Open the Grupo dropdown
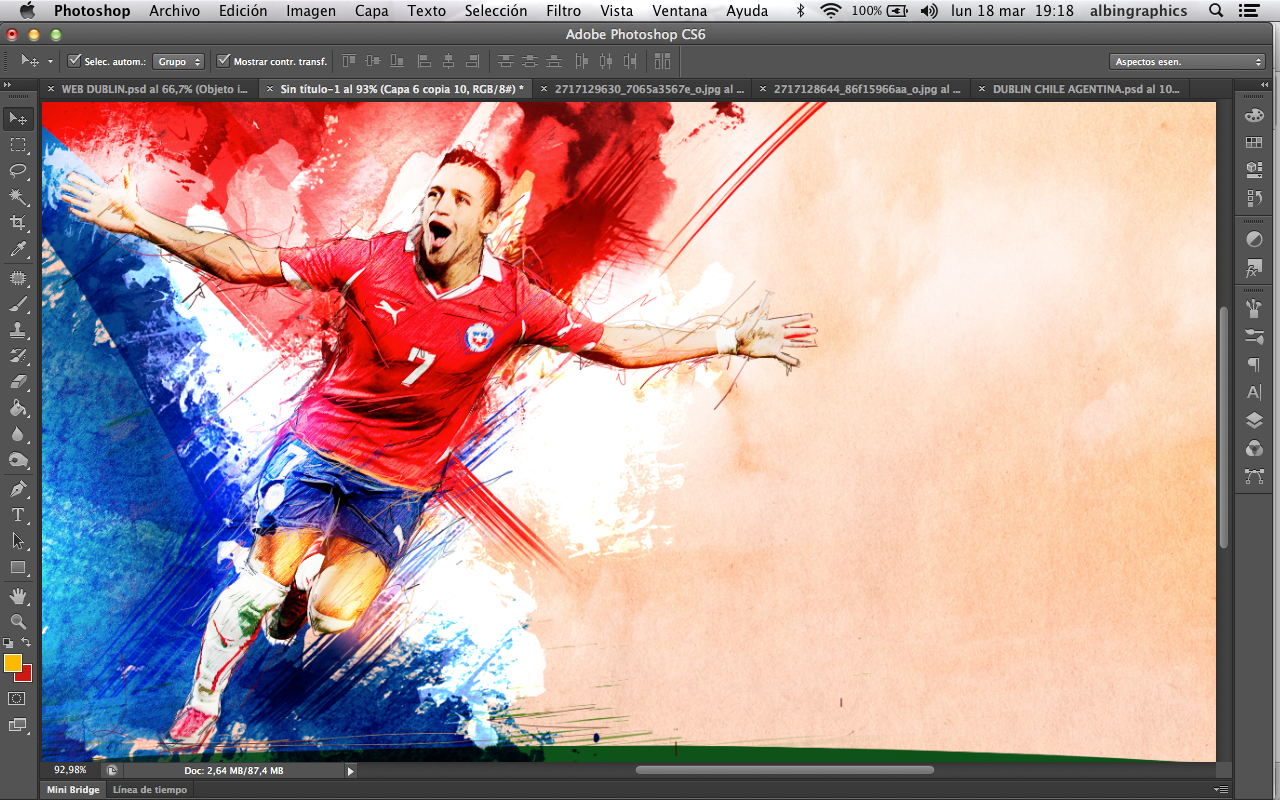Image resolution: width=1280 pixels, height=800 pixels. click(x=180, y=61)
